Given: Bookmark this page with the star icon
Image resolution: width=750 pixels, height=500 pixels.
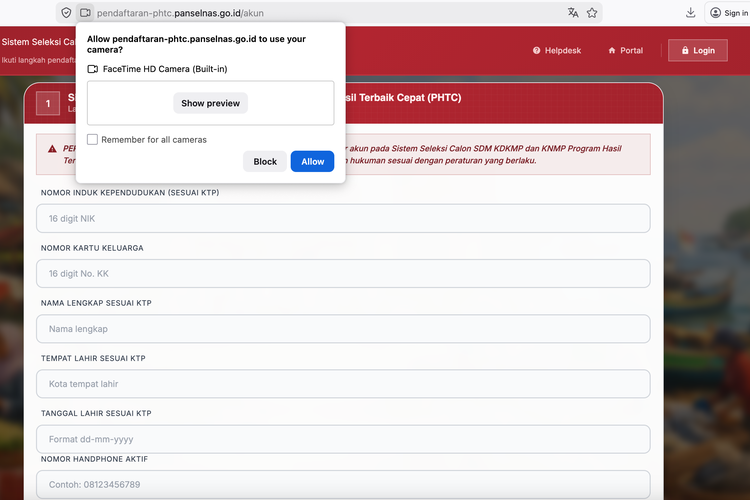Looking at the screenshot, I should point(592,13).
